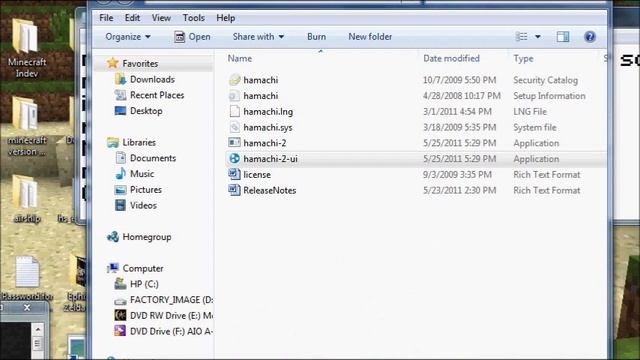Click the LNG File type text
This screenshot has height=360, width=640.
coord(530,111)
